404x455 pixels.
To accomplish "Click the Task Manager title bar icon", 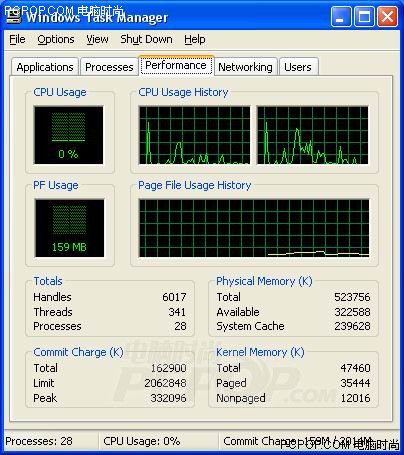I will [x=14, y=16].
